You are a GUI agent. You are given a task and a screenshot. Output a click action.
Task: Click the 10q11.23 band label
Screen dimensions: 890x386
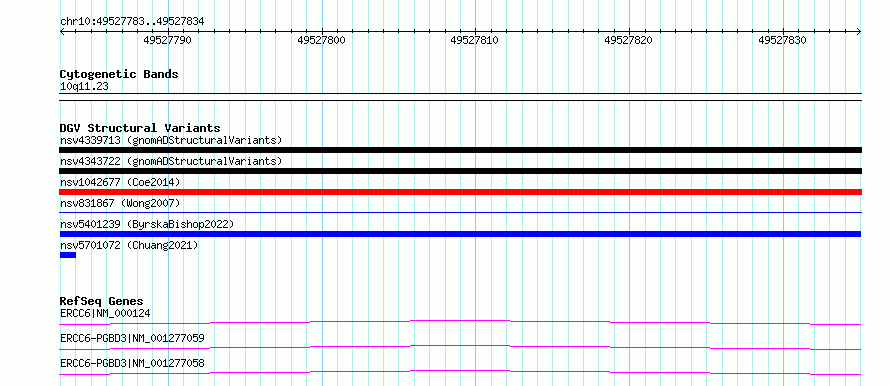tap(84, 87)
